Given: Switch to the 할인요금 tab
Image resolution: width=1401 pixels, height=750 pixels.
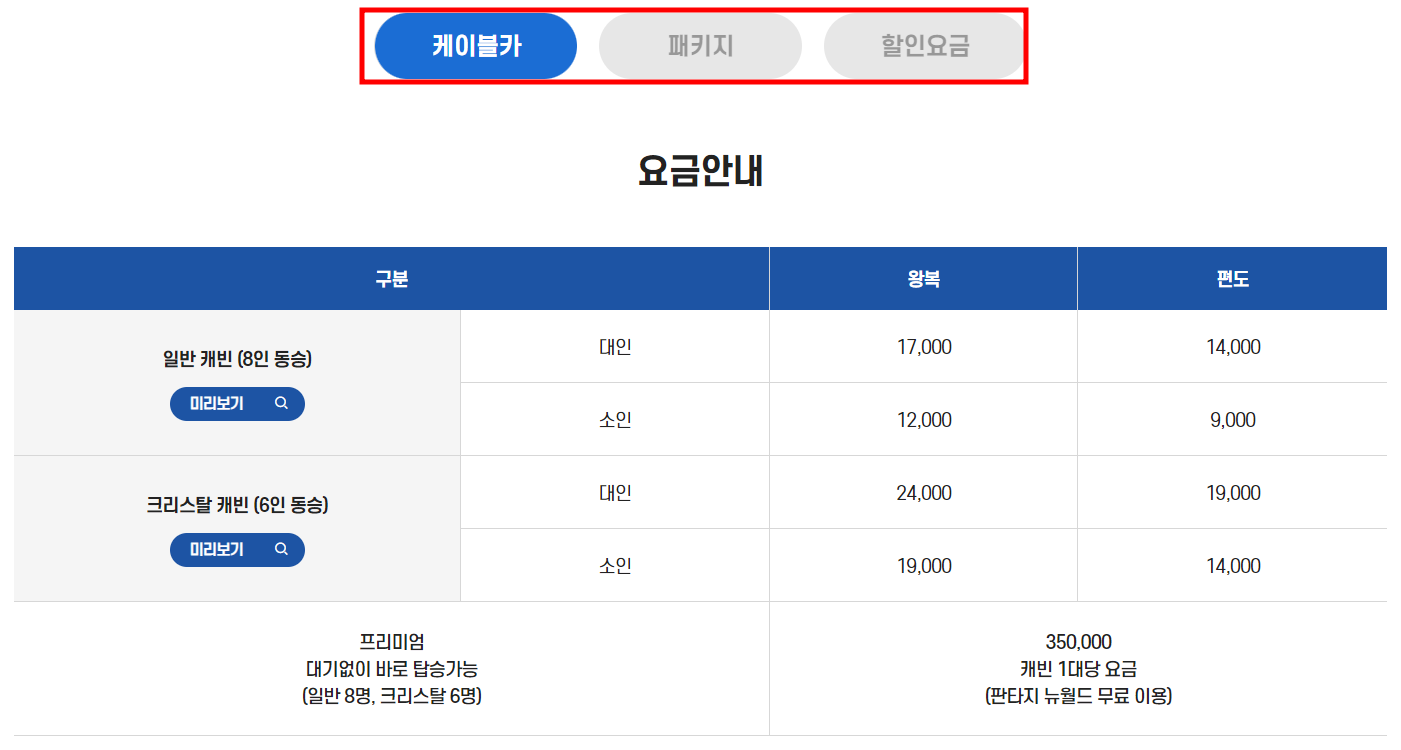Looking at the screenshot, I should tap(923, 45).
